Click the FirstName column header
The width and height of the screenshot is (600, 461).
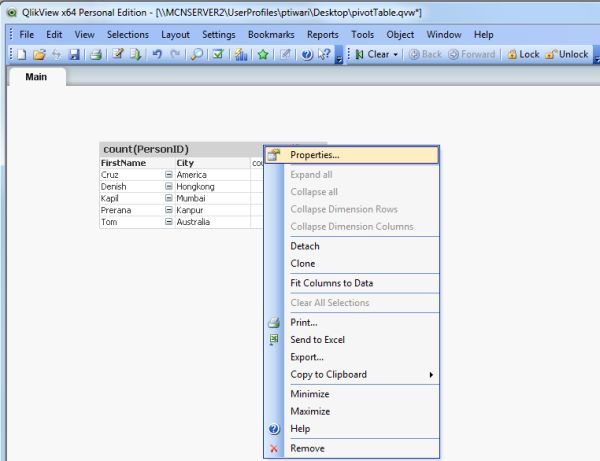pyautogui.click(x=137, y=163)
